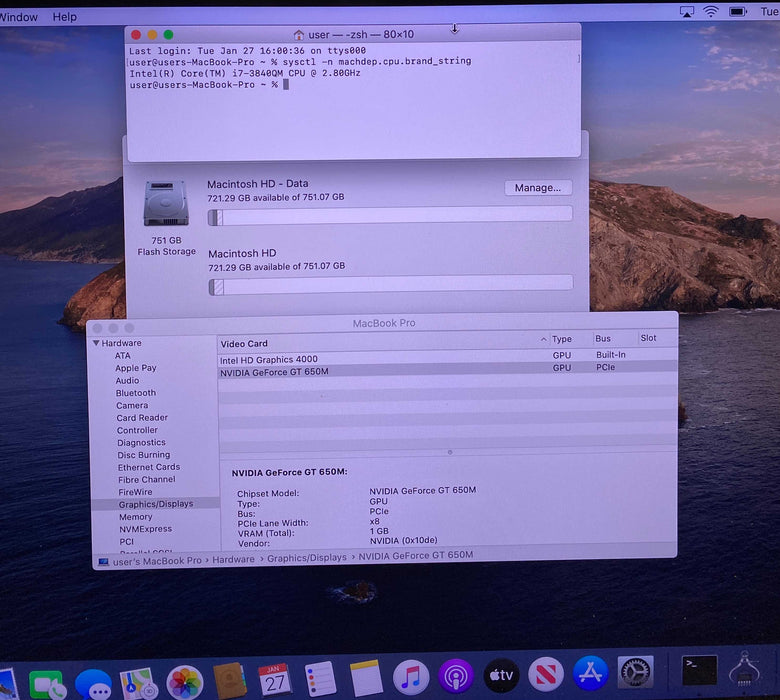Collapse the Hardware tree section
This screenshot has width=780, height=700.
pyautogui.click(x=96, y=343)
